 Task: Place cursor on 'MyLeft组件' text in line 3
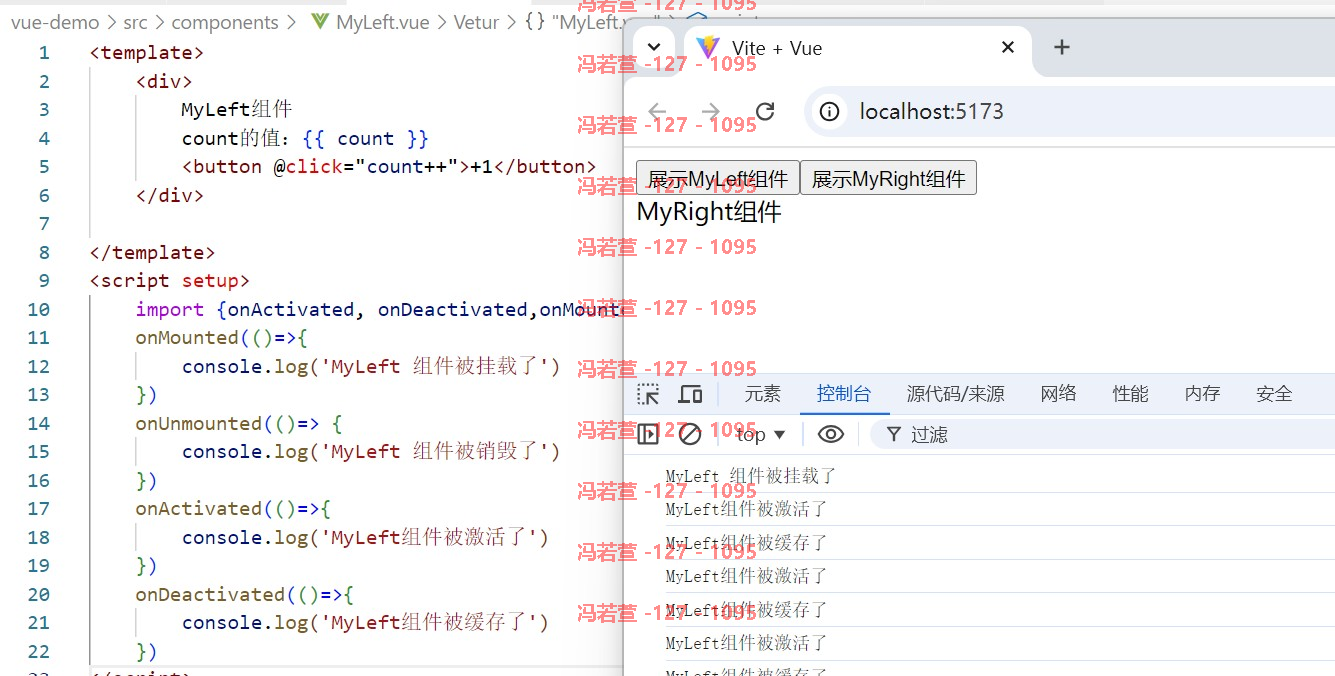click(237, 109)
